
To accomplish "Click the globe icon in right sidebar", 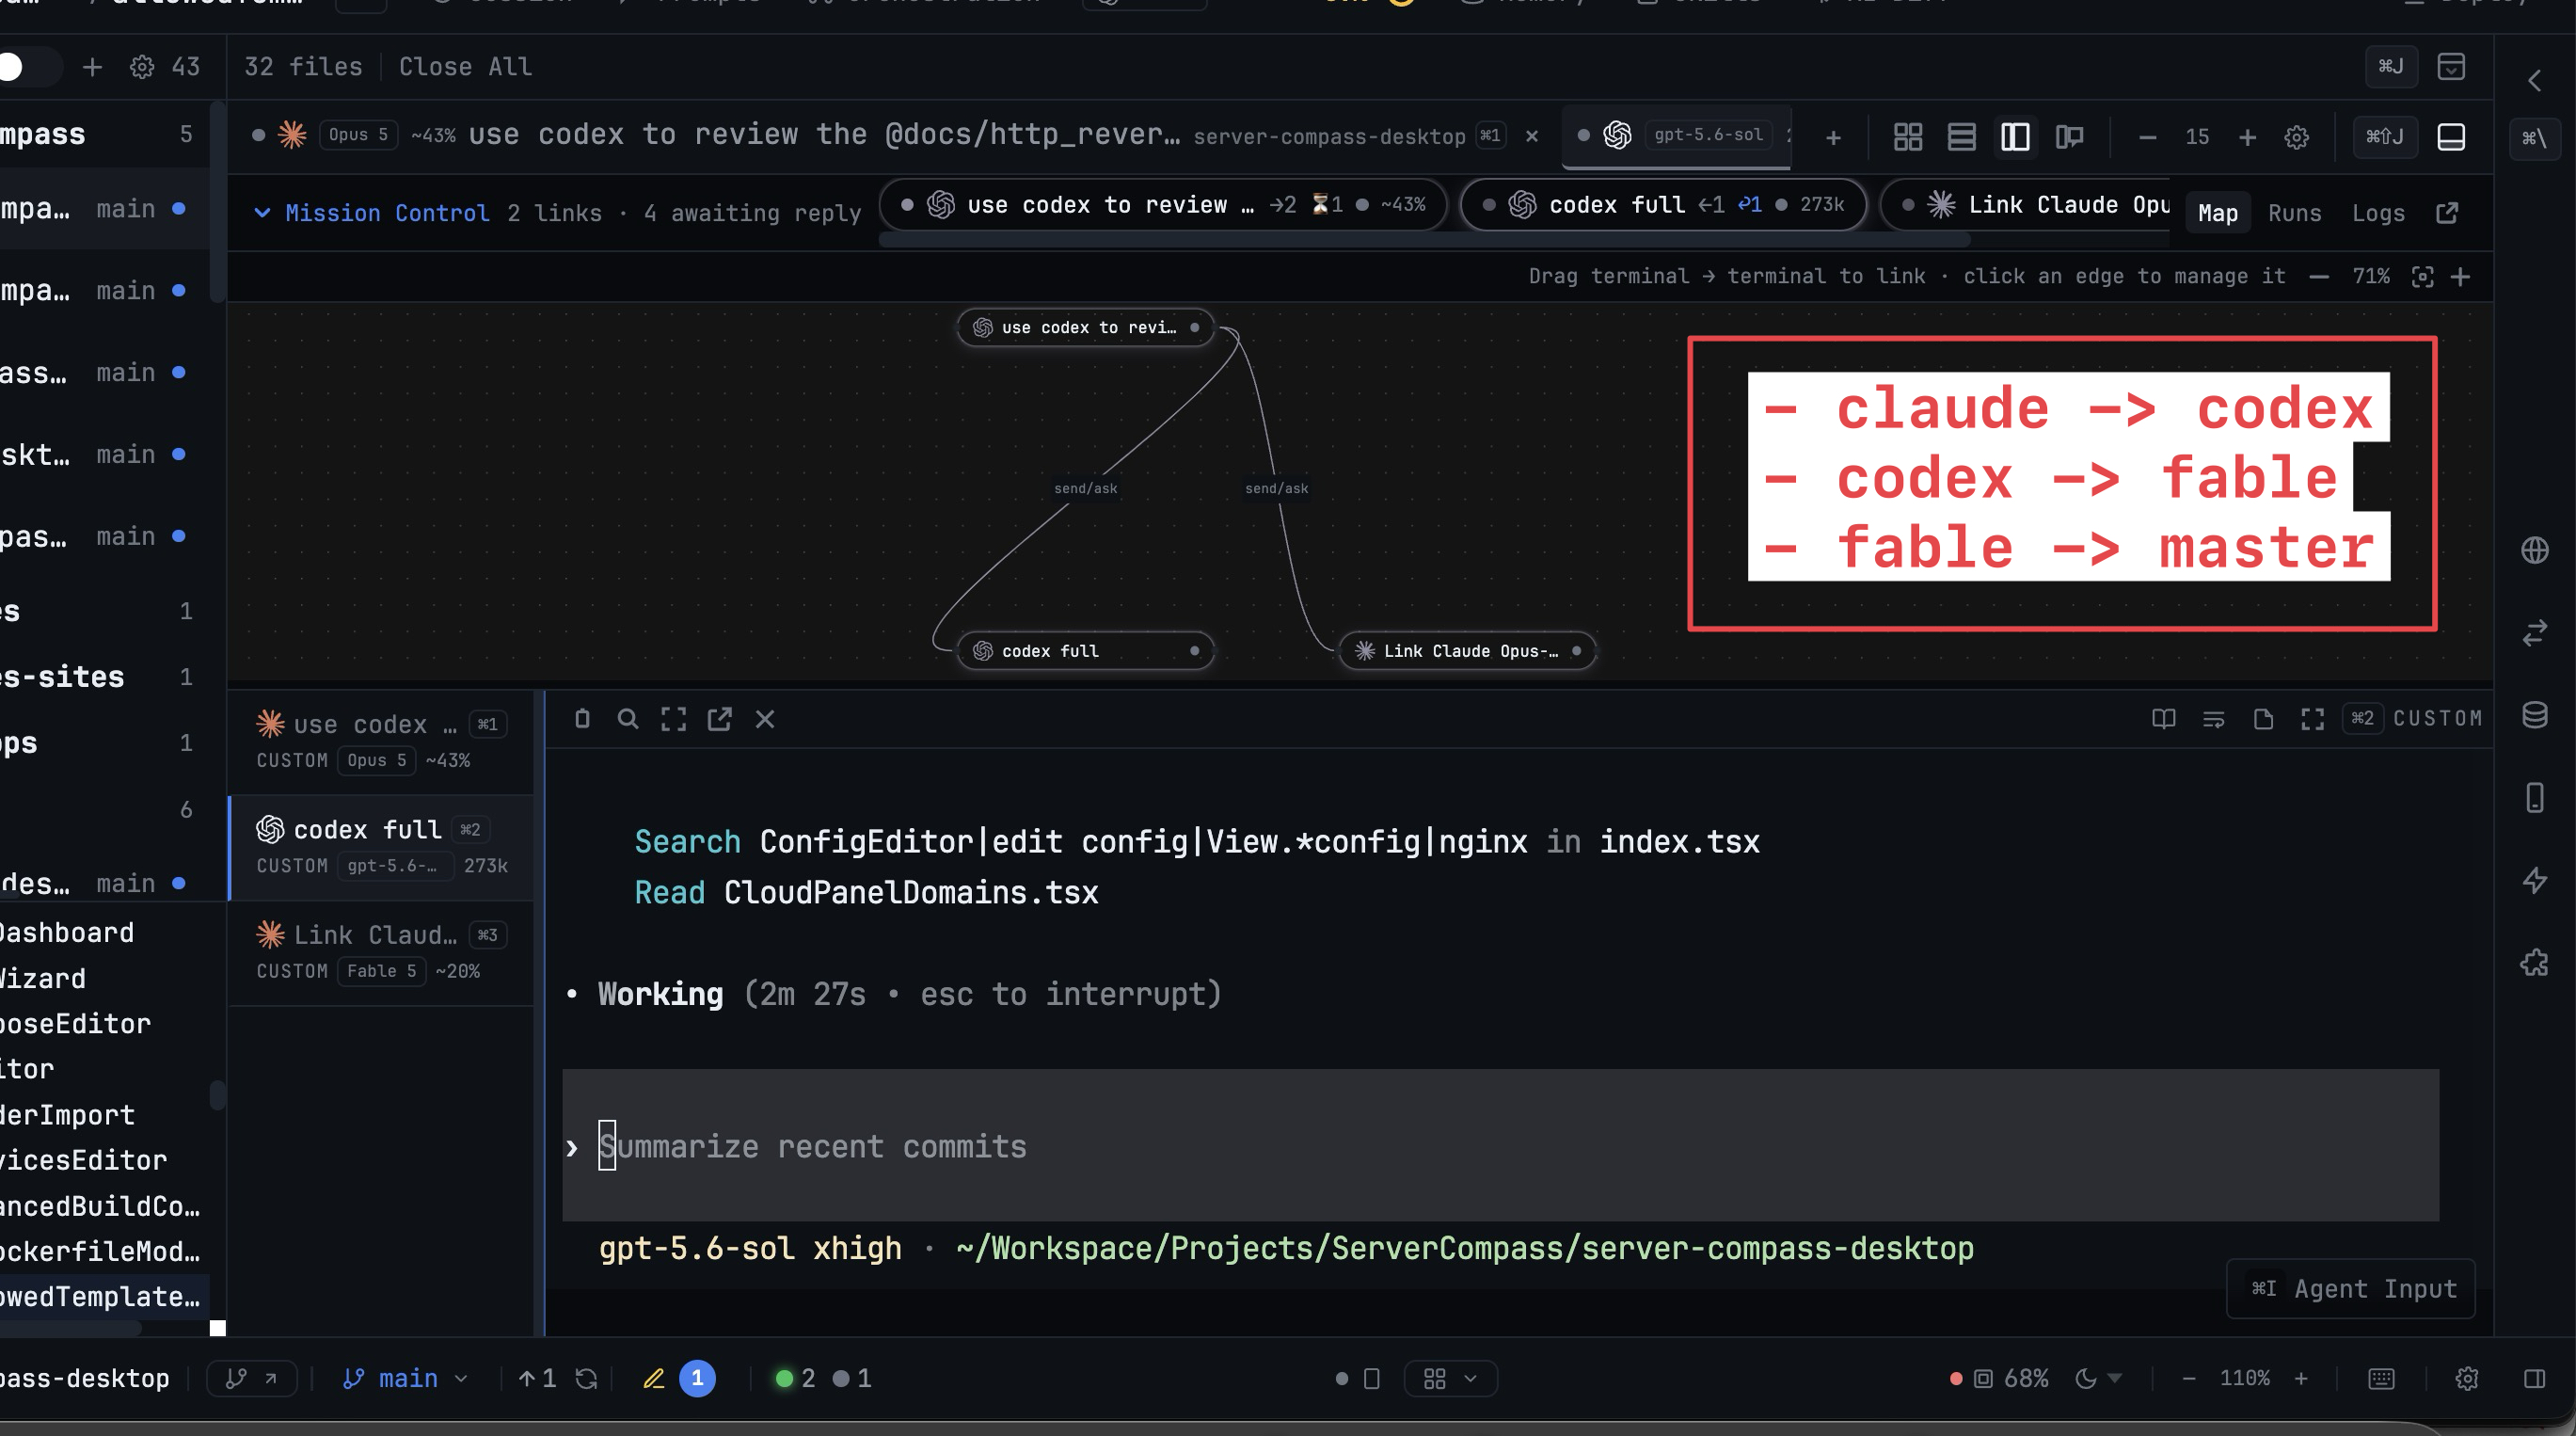I will 2534,550.
